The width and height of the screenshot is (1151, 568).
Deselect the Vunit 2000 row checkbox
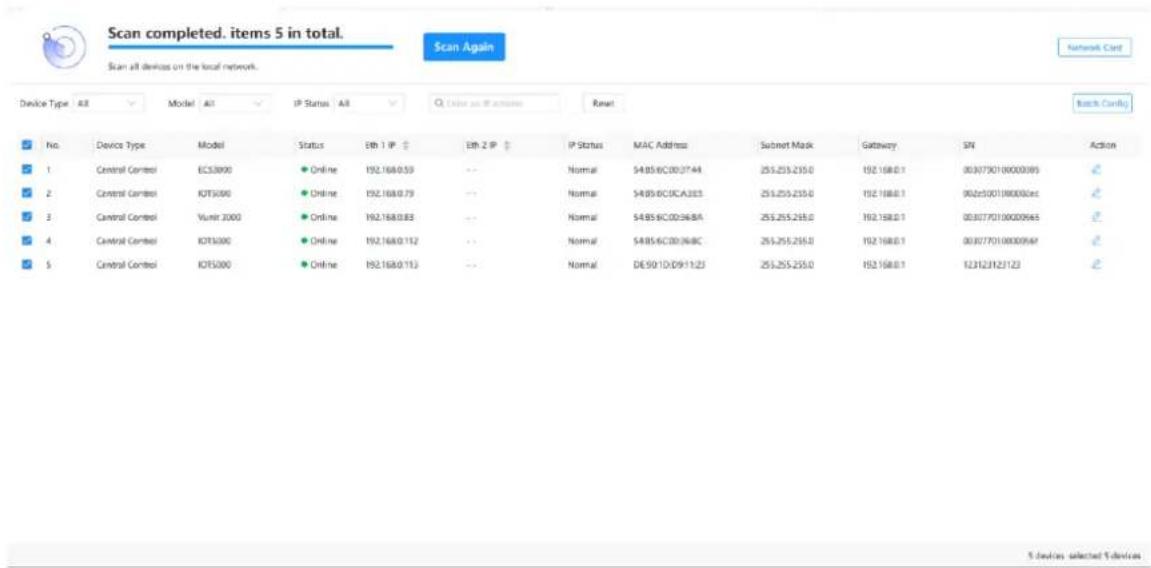(x=28, y=216)
